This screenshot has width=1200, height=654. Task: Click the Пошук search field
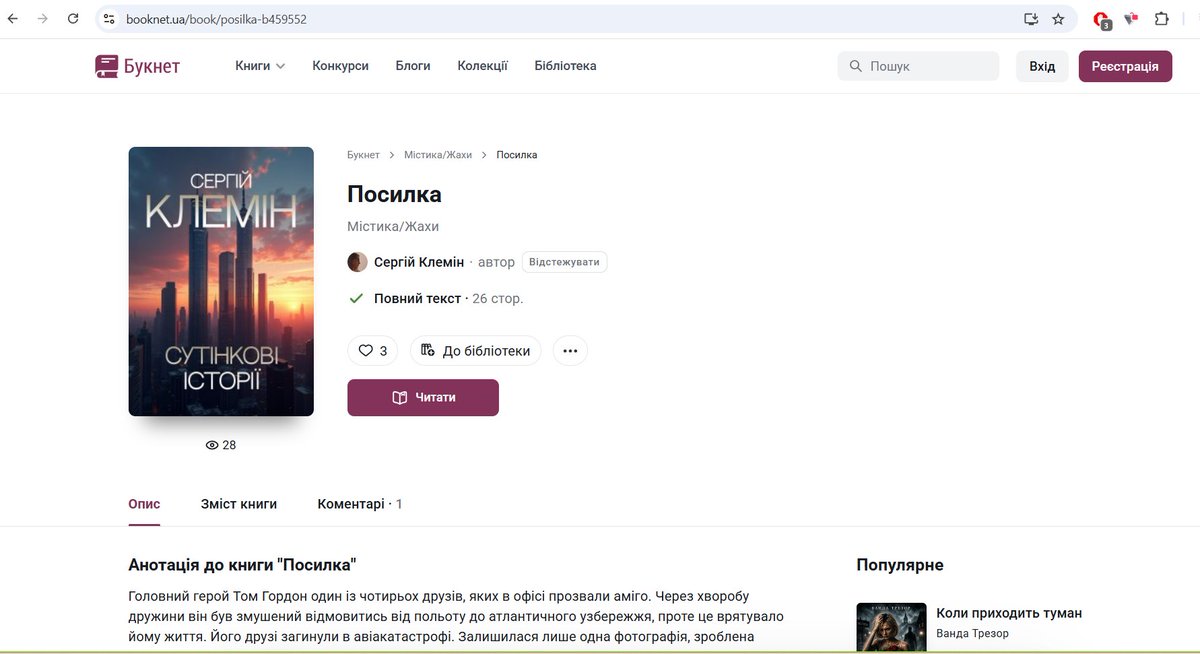point(918,66)
